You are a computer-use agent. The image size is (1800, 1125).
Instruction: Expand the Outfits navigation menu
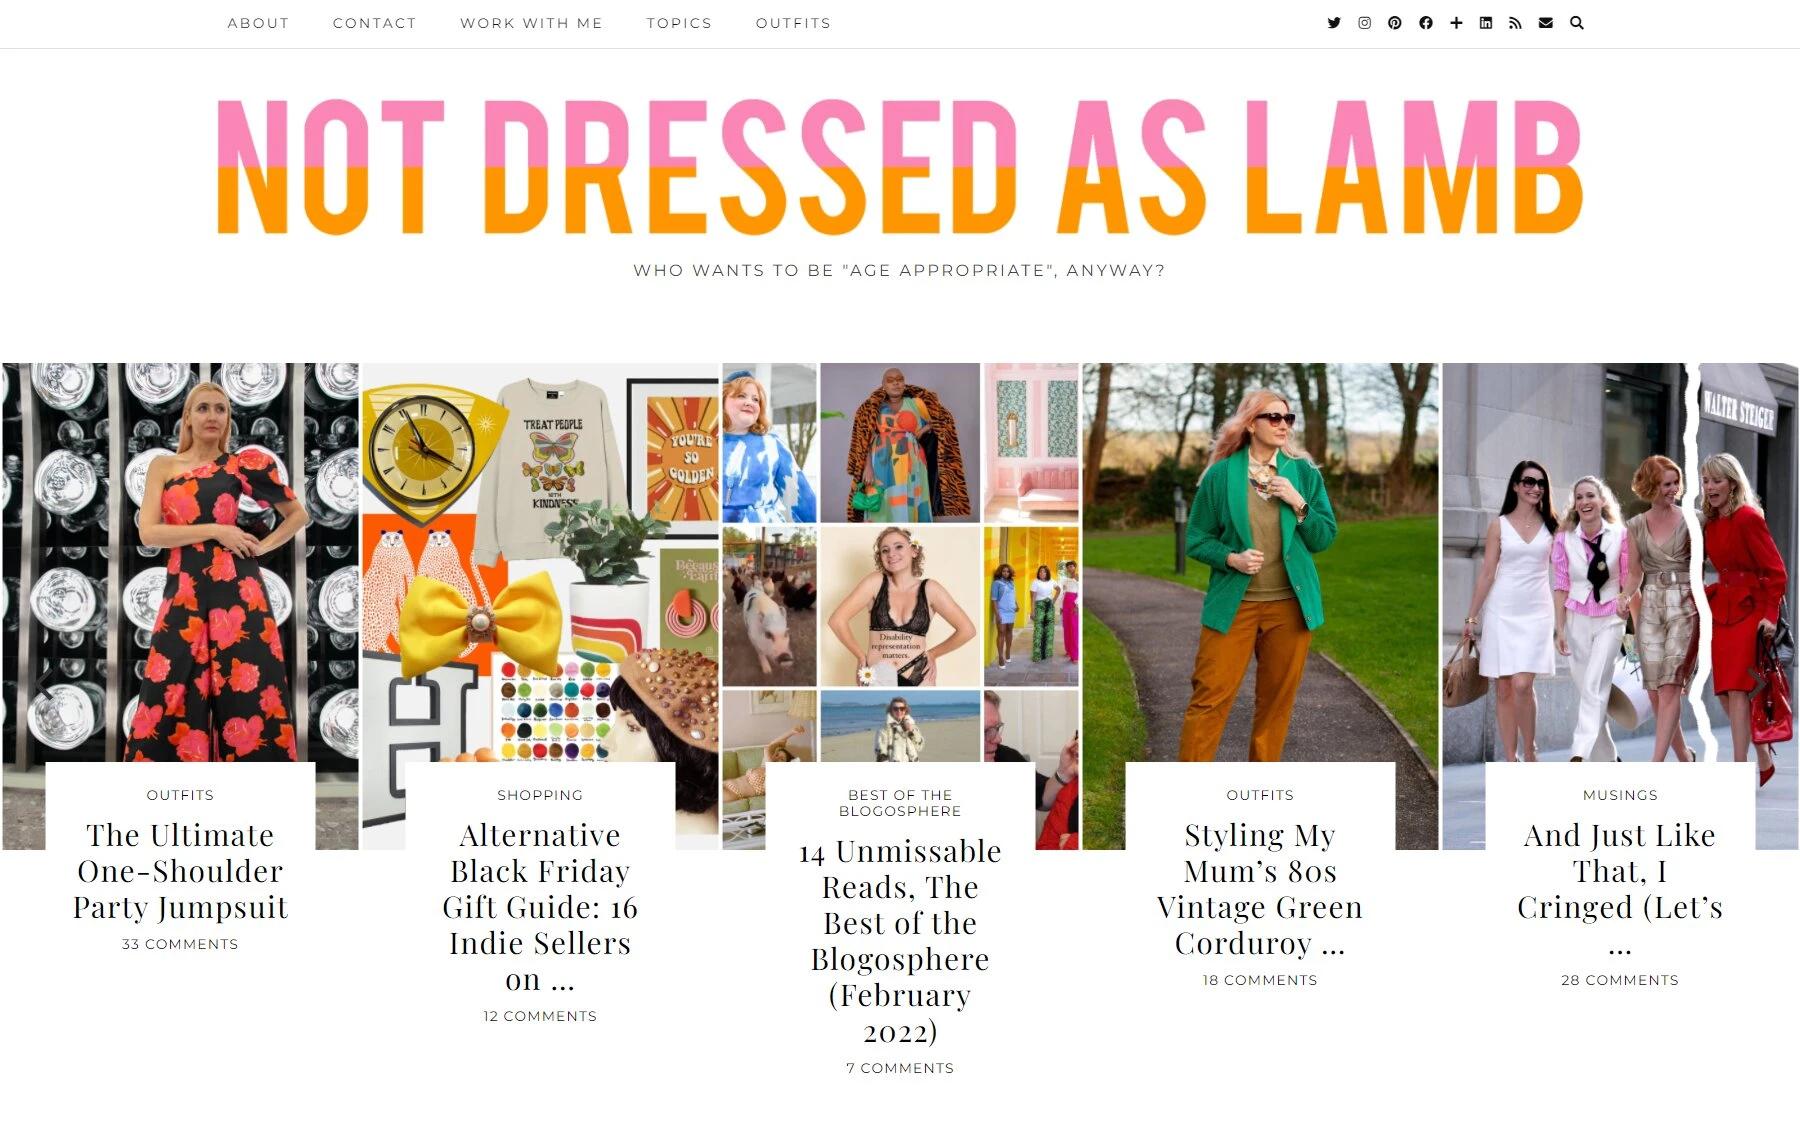click(793, 23)
